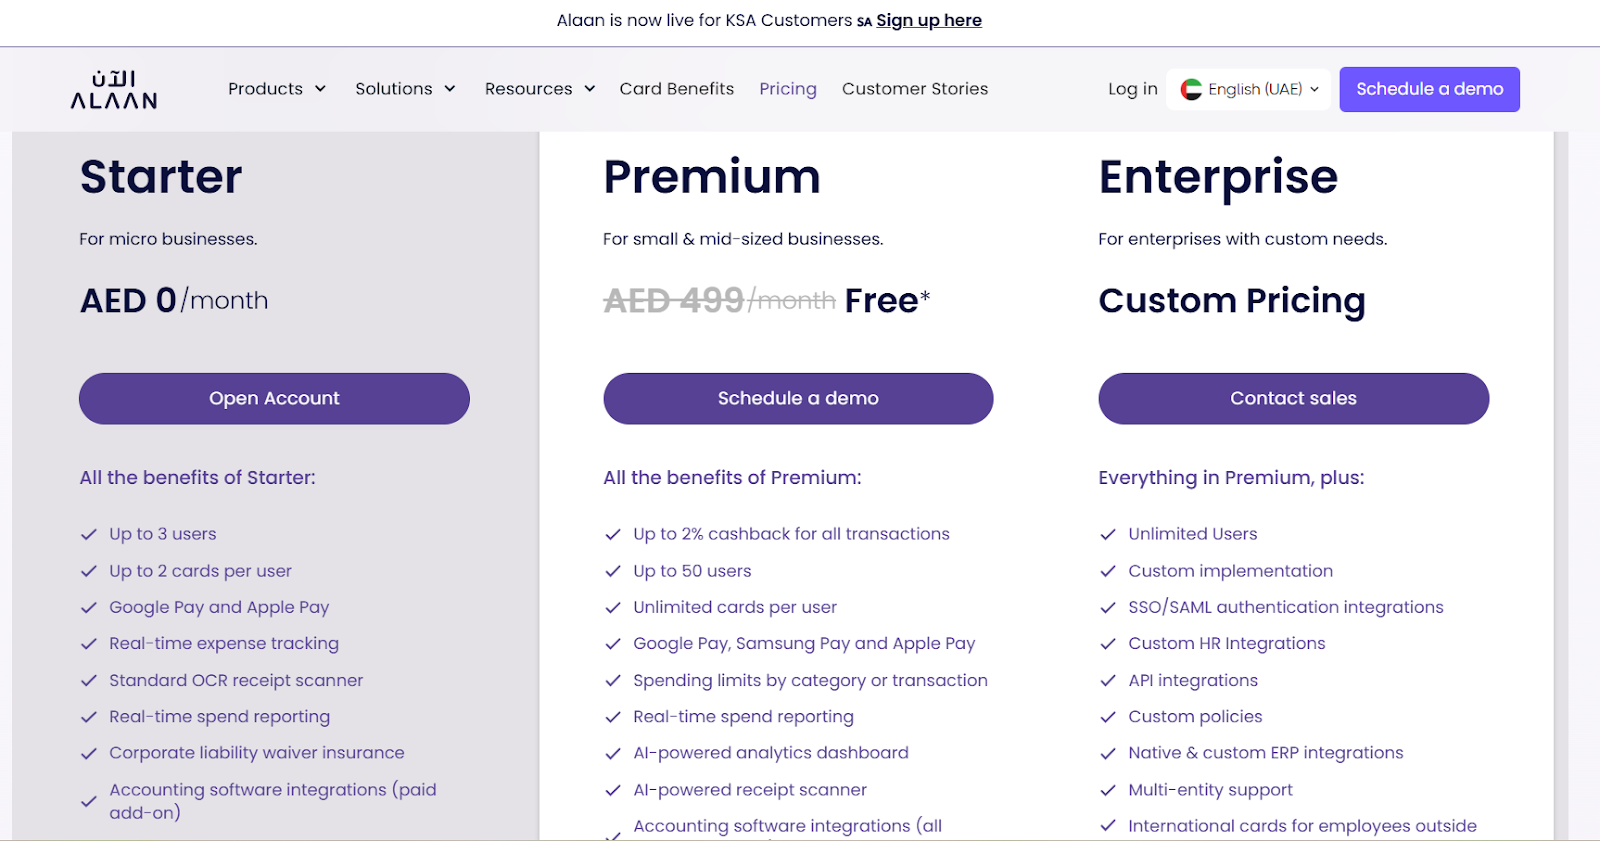Expand the Solutions dropdown
This screenshot has width=1600, height=841.
tap(405, 89)
